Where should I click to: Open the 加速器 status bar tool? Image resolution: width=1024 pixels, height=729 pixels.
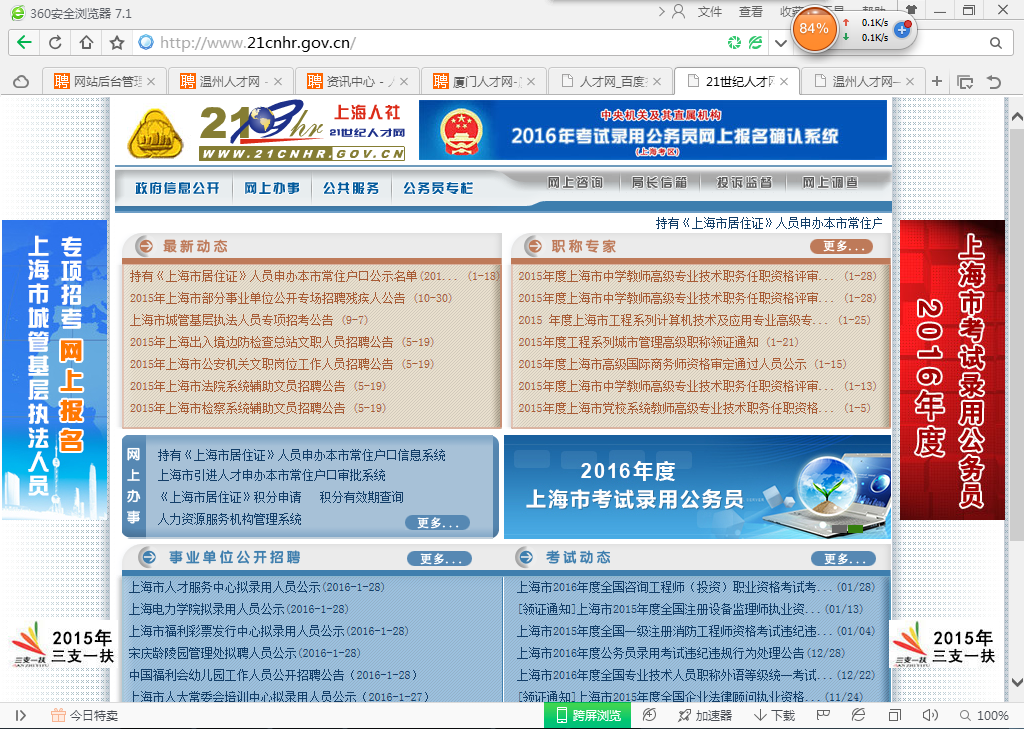pos(705,716)
